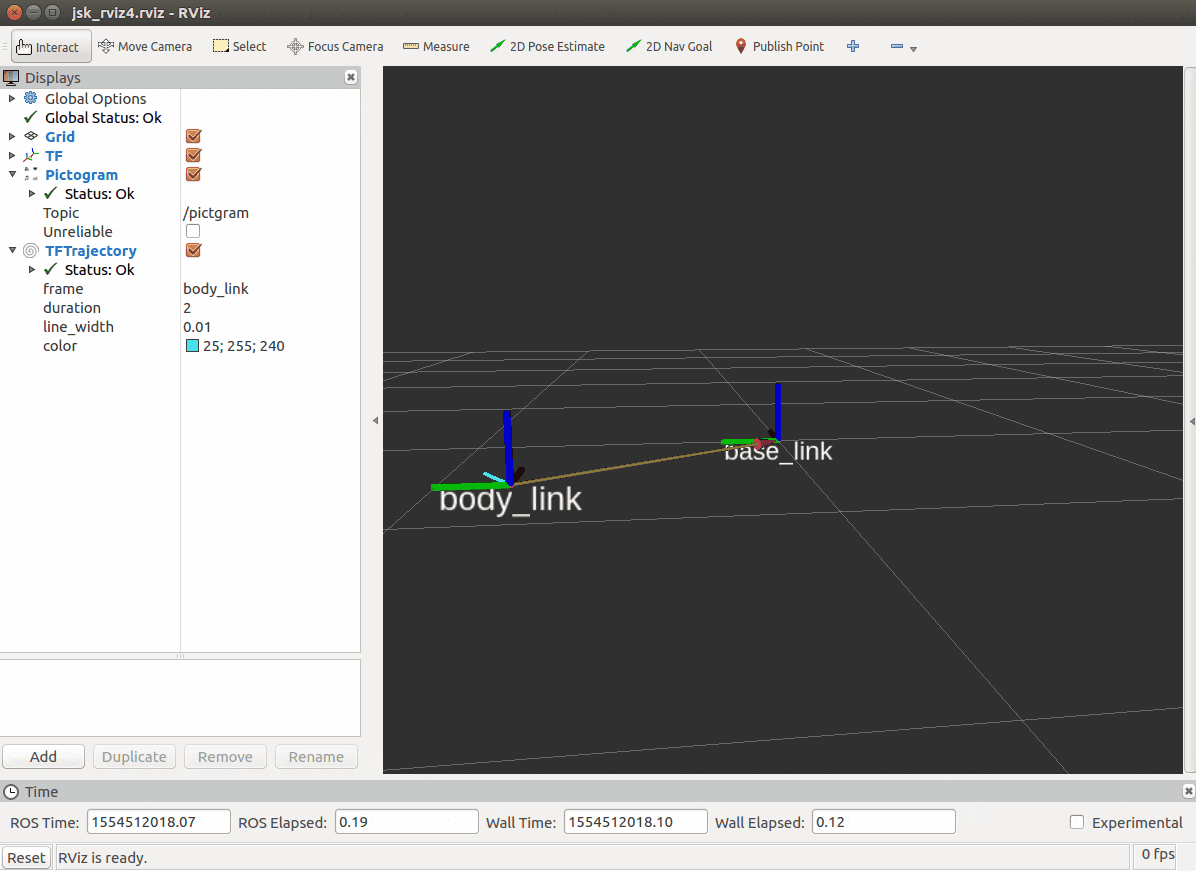Click the Add display button
The height and width of the screenshot is (871, 1196).
[x=43, y=757]
